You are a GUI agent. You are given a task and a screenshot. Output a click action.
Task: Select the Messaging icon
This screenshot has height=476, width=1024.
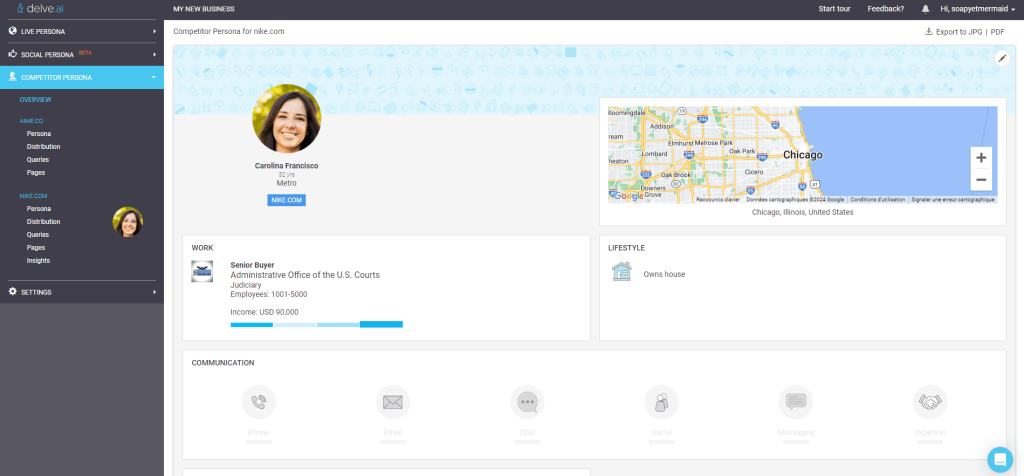[x=796, y=402]
